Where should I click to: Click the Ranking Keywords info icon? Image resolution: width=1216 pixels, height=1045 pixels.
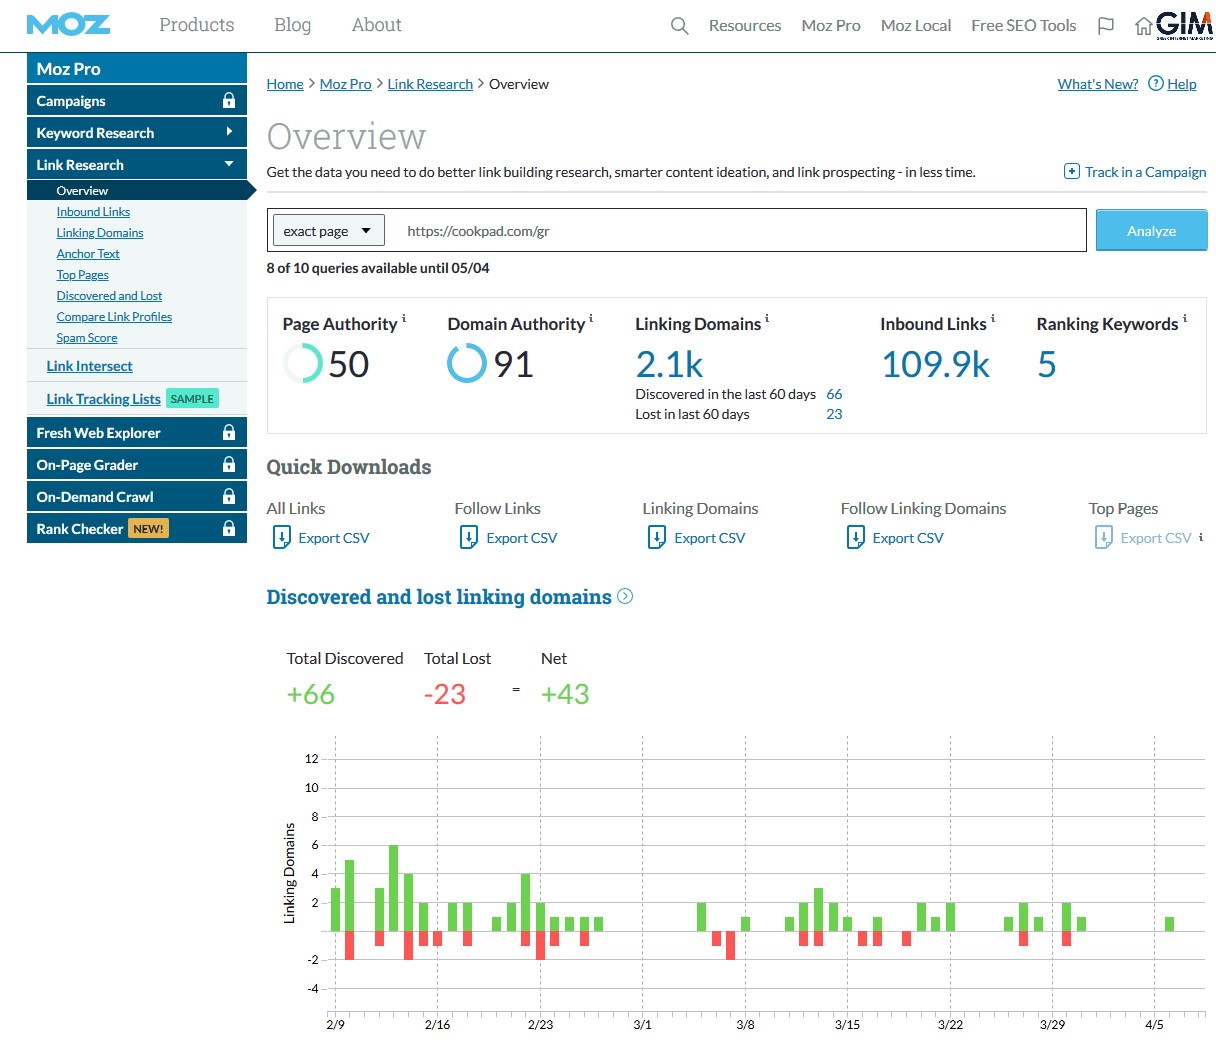(x=1185, y=319)
